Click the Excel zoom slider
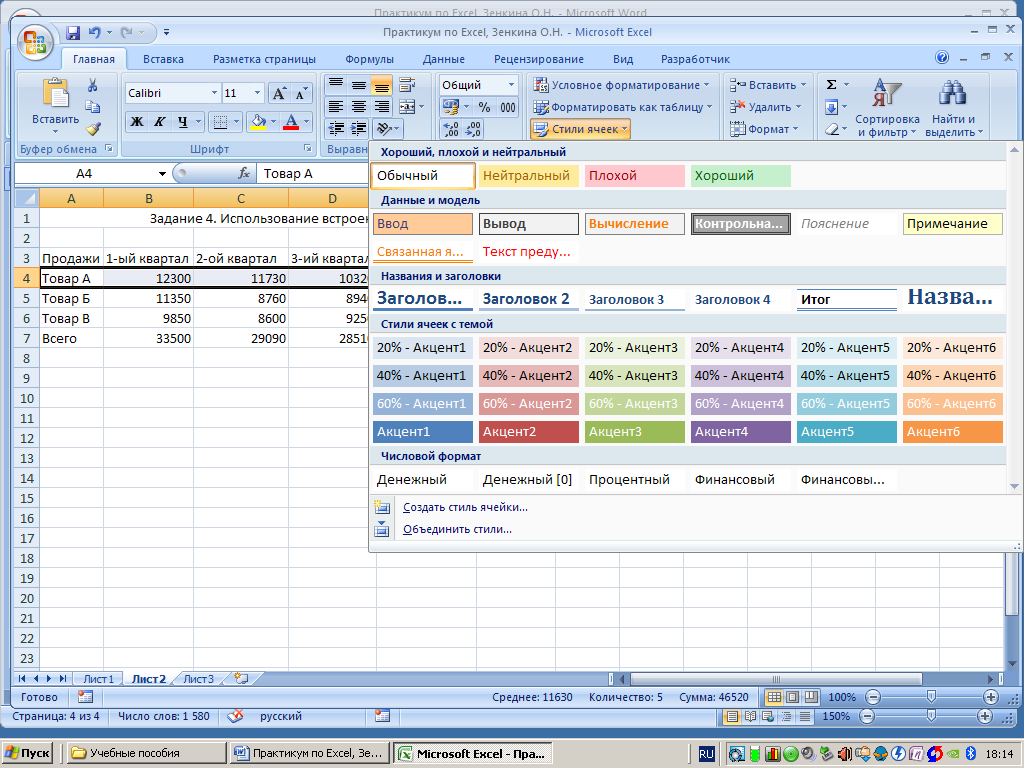This screenshot has width=1024, height=768. [931, 697]
